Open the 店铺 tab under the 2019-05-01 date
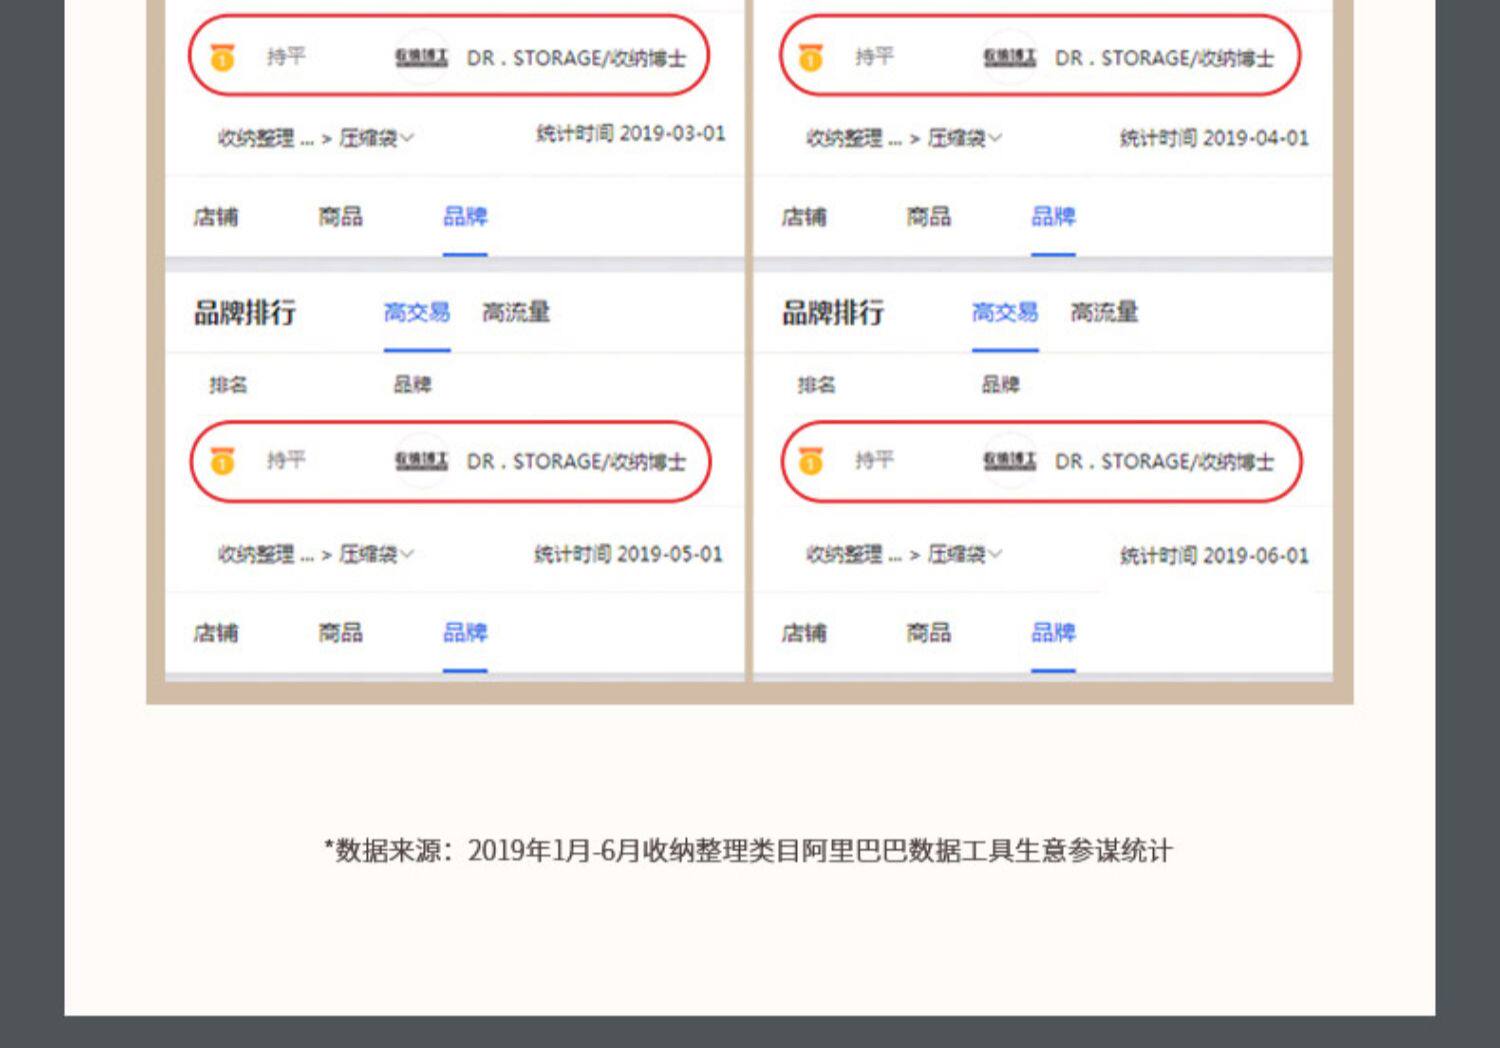This screenshot has width=1500, height=1048. (x=216, y=633)
